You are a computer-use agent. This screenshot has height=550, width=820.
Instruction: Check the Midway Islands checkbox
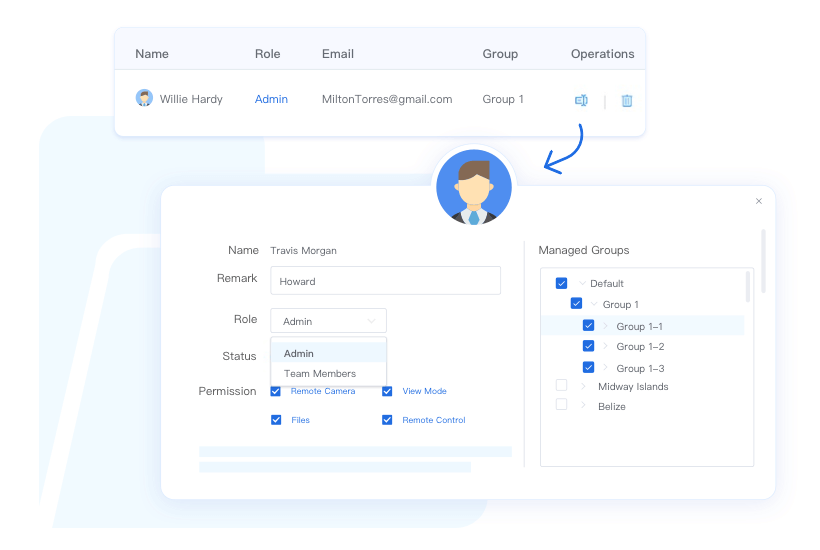coord(561,386)
